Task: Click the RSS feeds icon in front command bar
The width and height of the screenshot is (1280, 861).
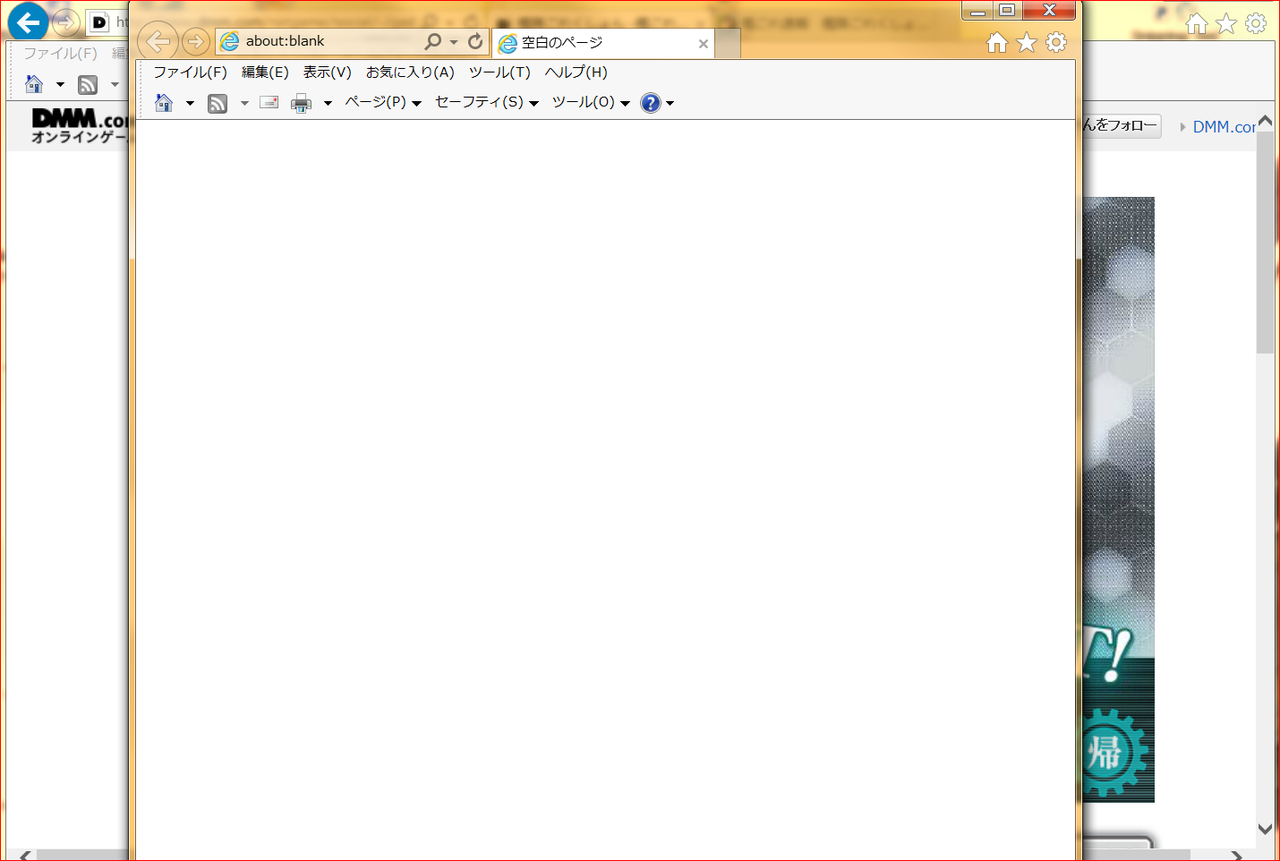Action: click(x=217, y=102)
